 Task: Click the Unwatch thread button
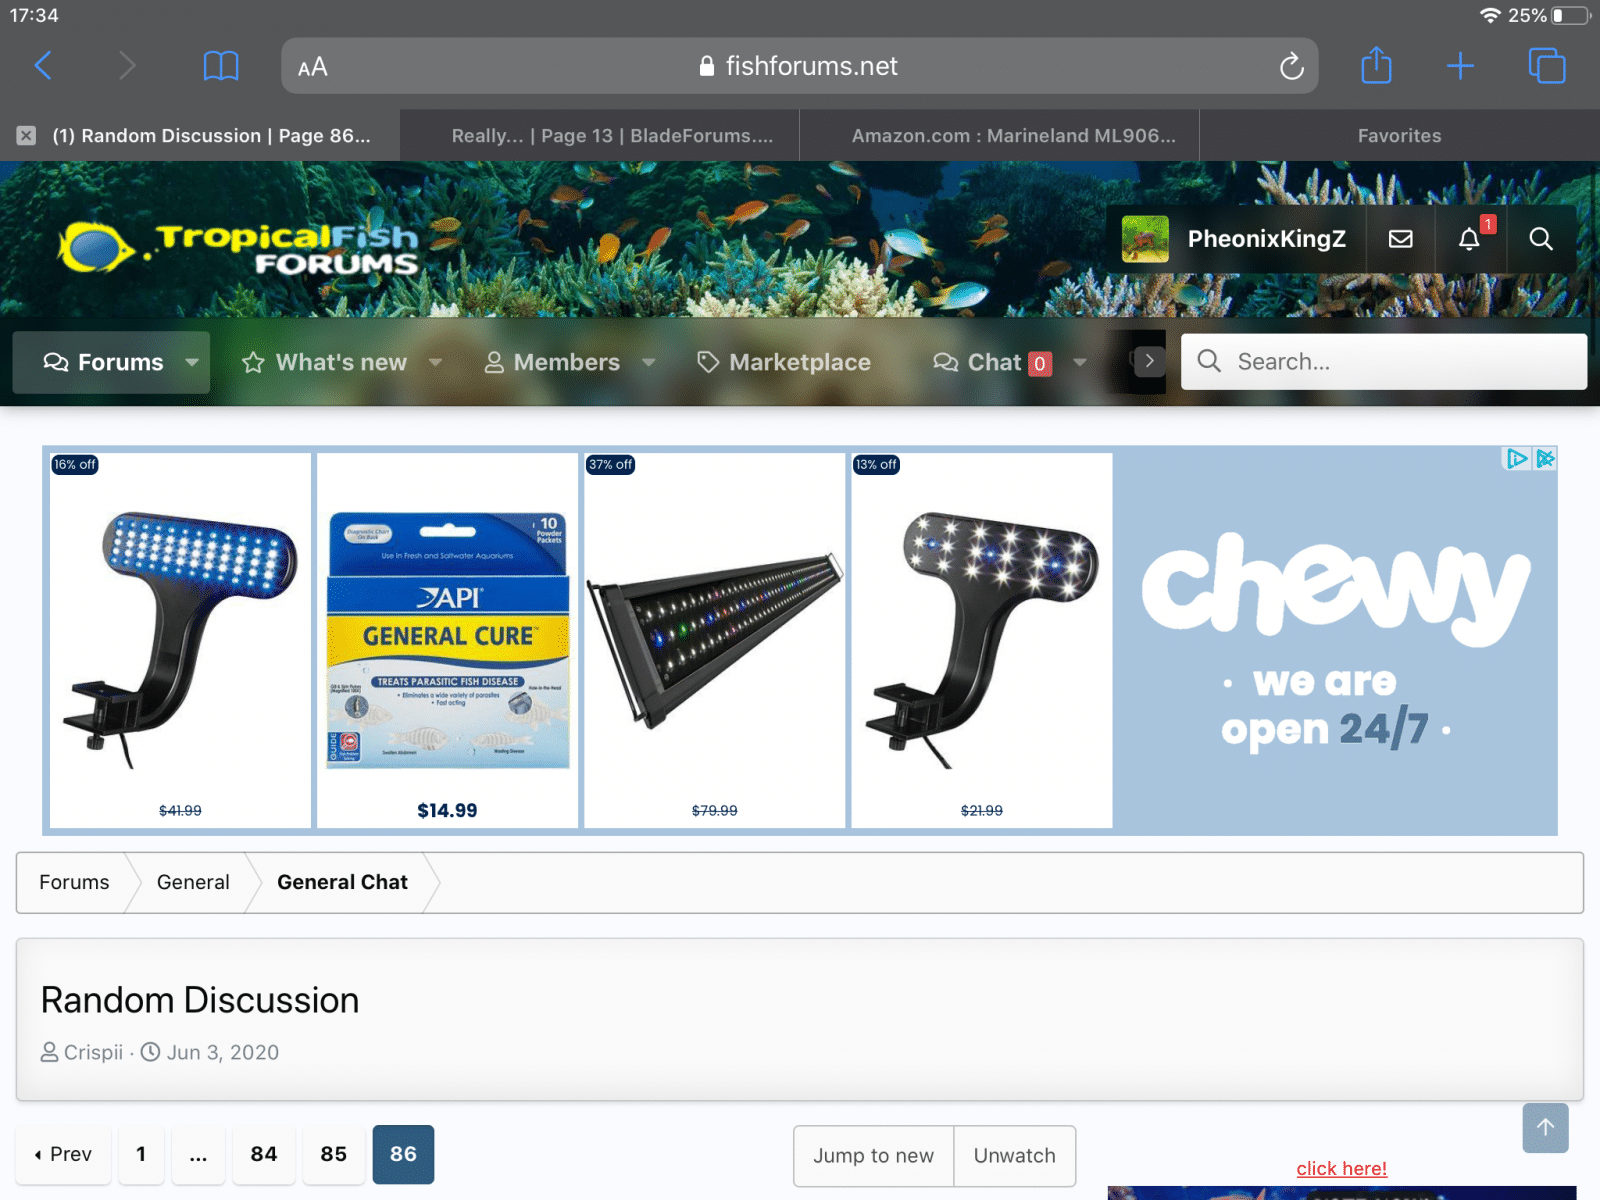tap(1014, 1156)
